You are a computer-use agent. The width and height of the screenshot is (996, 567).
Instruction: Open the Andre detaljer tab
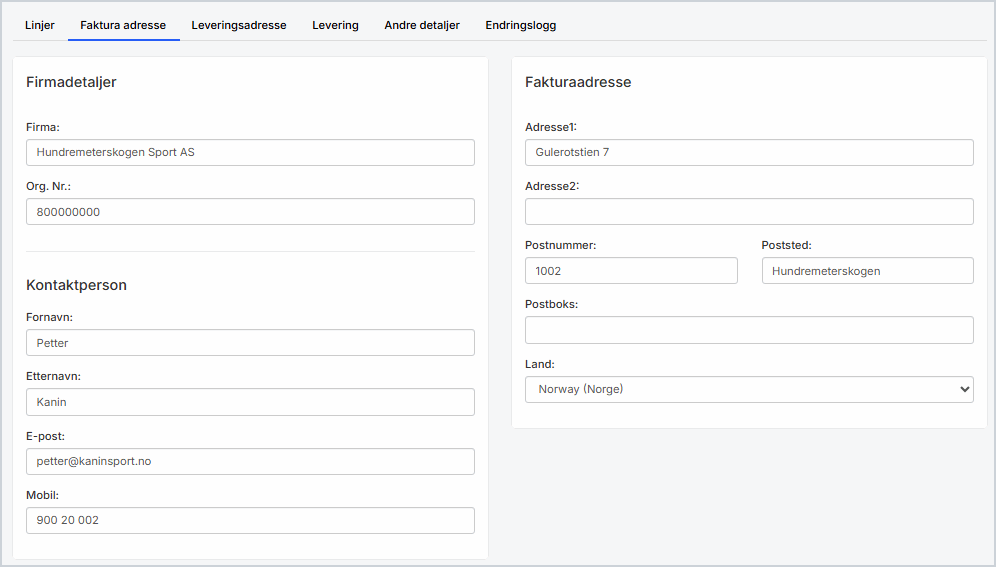point(422,25)
